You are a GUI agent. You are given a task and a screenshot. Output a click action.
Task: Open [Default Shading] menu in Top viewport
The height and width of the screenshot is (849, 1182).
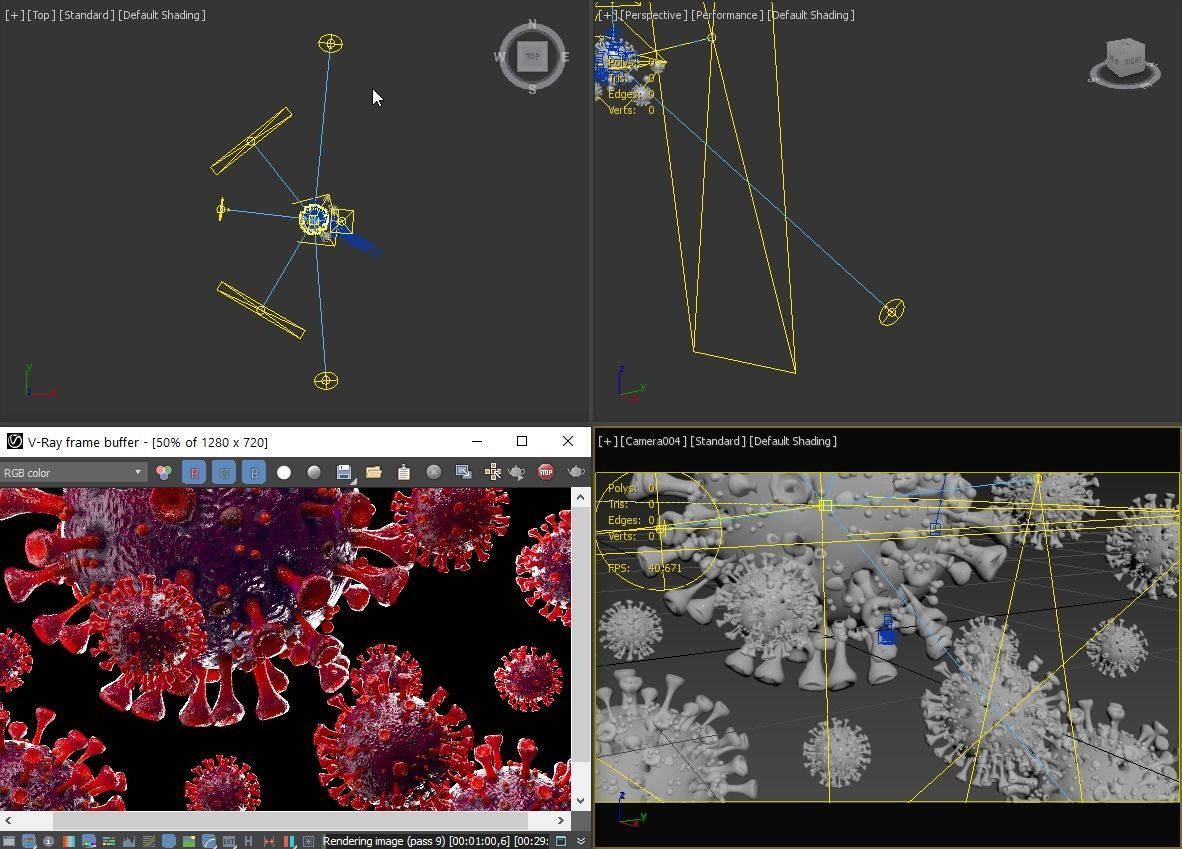(162, 15)
